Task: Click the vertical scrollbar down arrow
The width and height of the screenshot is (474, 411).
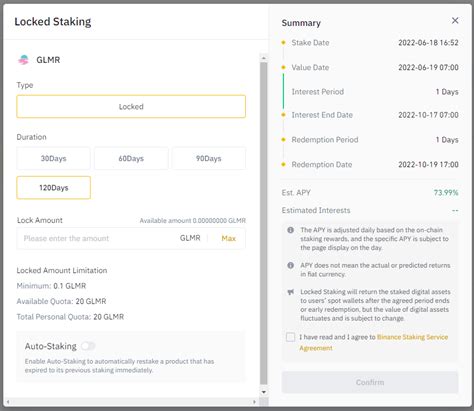Action: [264, 392]
